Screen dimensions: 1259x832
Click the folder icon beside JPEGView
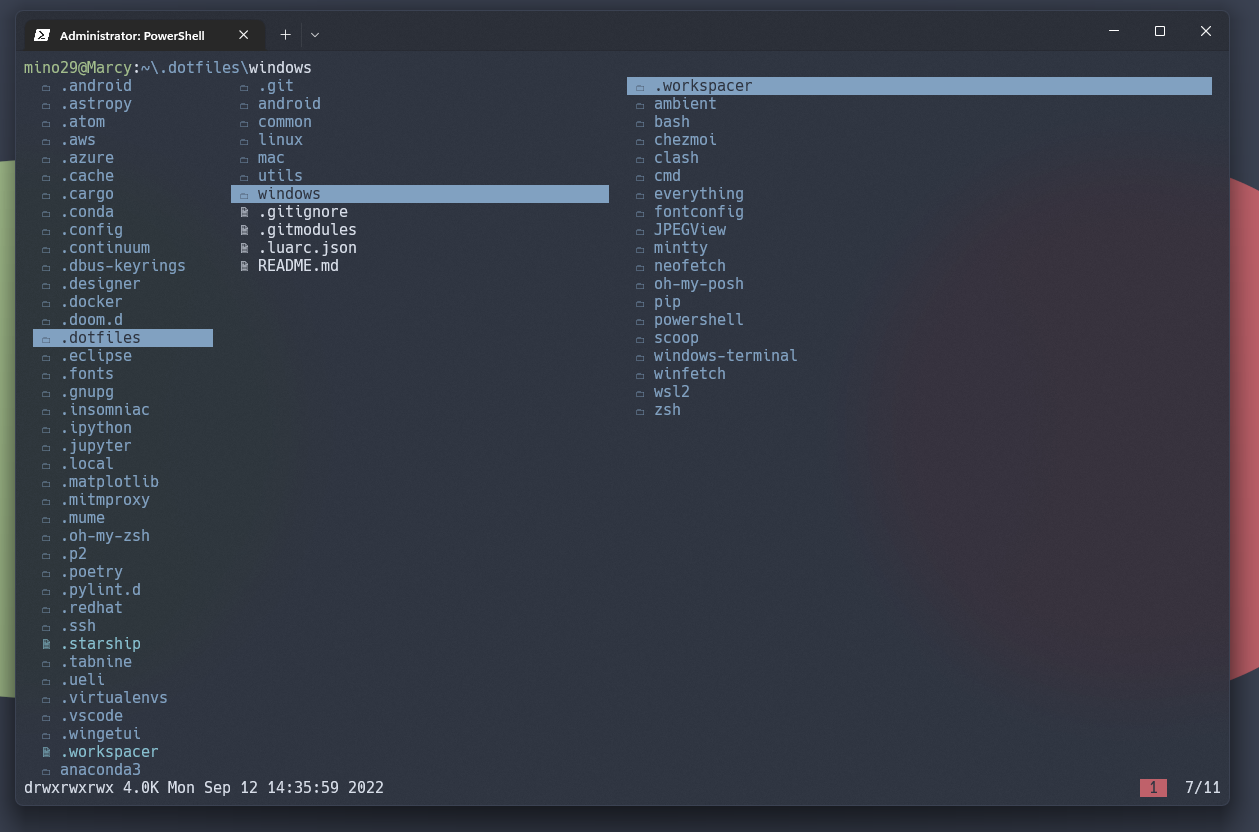pyautogui.click(x=640, y=231)
